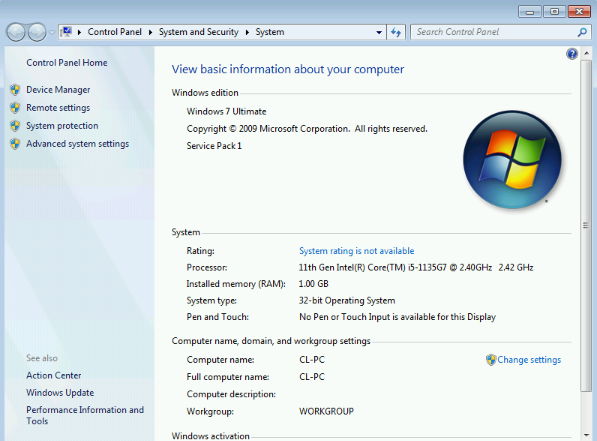The width and height of the screenshot is (597, 441).
Task: Open Performance Information and Tools
Action: pos(85,415)
